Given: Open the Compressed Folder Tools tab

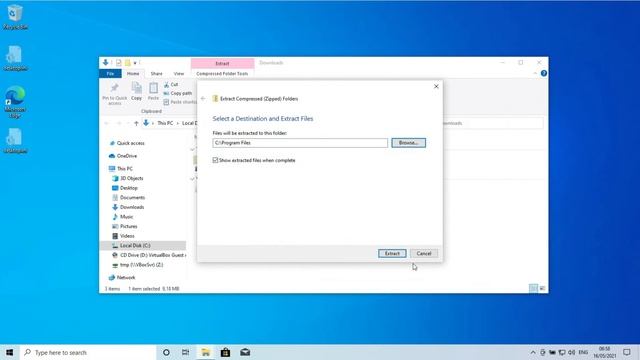Looking at the screenshot, I should click(222, 73).
